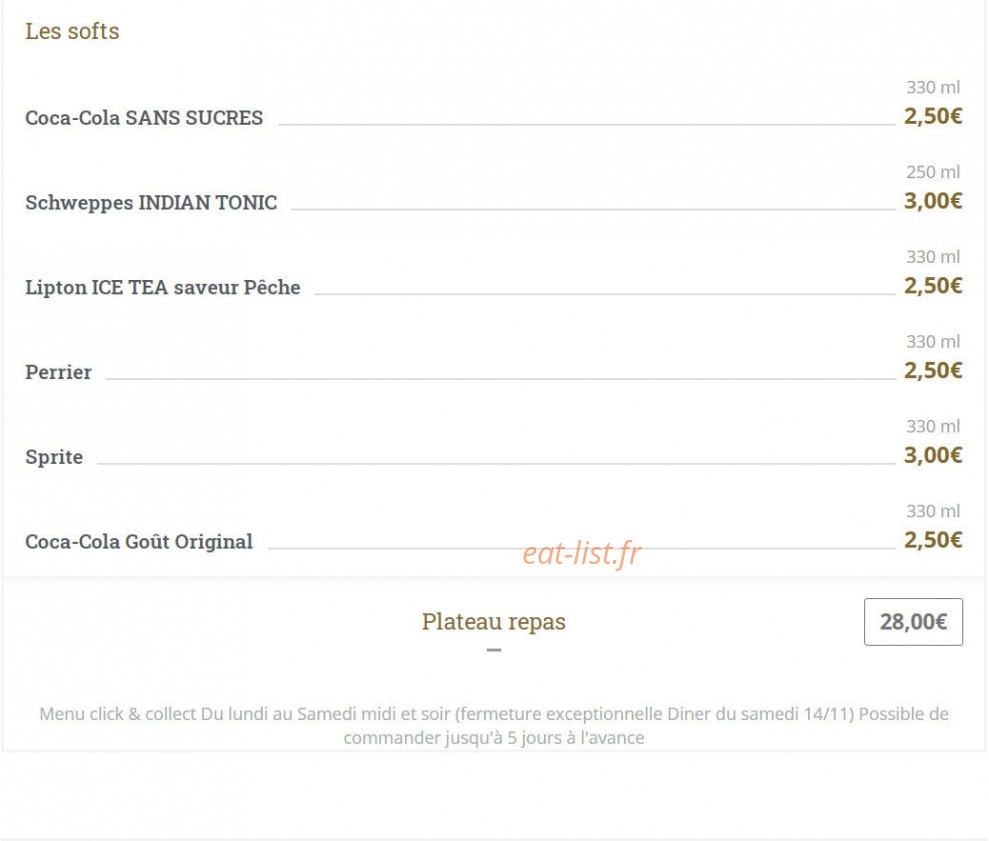Click the 3,00€ price for Sprite
Viewport: 989px width, 841px height.
click(x=933, y=455)
